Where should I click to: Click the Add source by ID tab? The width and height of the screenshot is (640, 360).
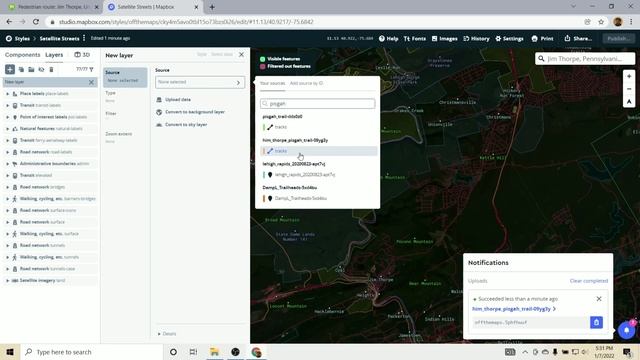[x=306, y=83]
